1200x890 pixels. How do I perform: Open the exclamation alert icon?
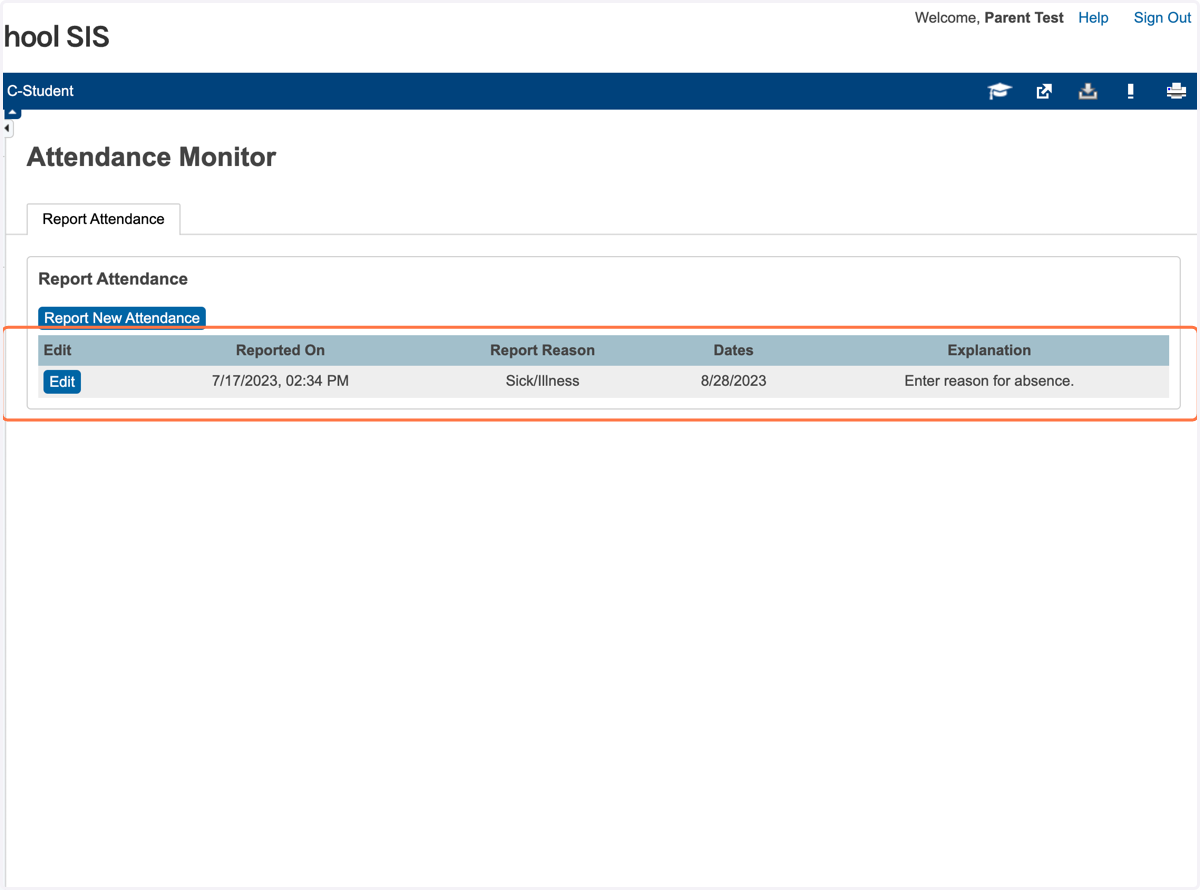pyautogui.click(x=1131, y=91)
